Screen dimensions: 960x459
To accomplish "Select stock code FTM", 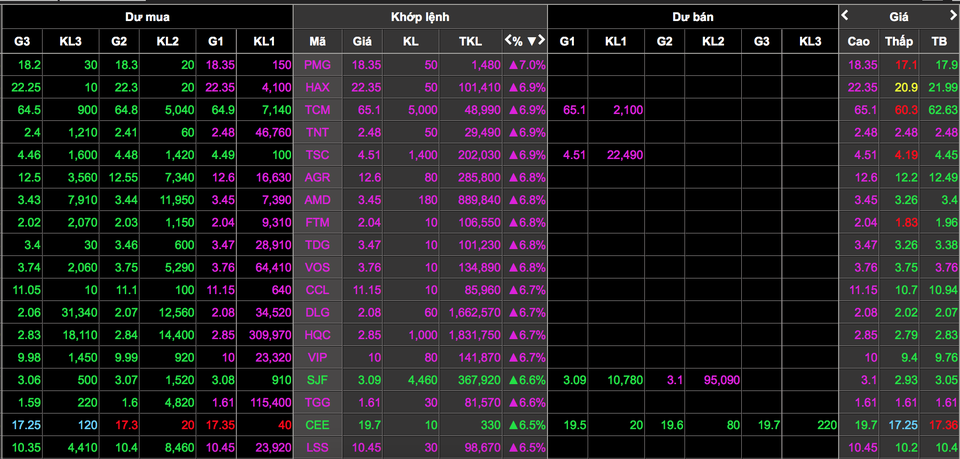I will 318,223.
